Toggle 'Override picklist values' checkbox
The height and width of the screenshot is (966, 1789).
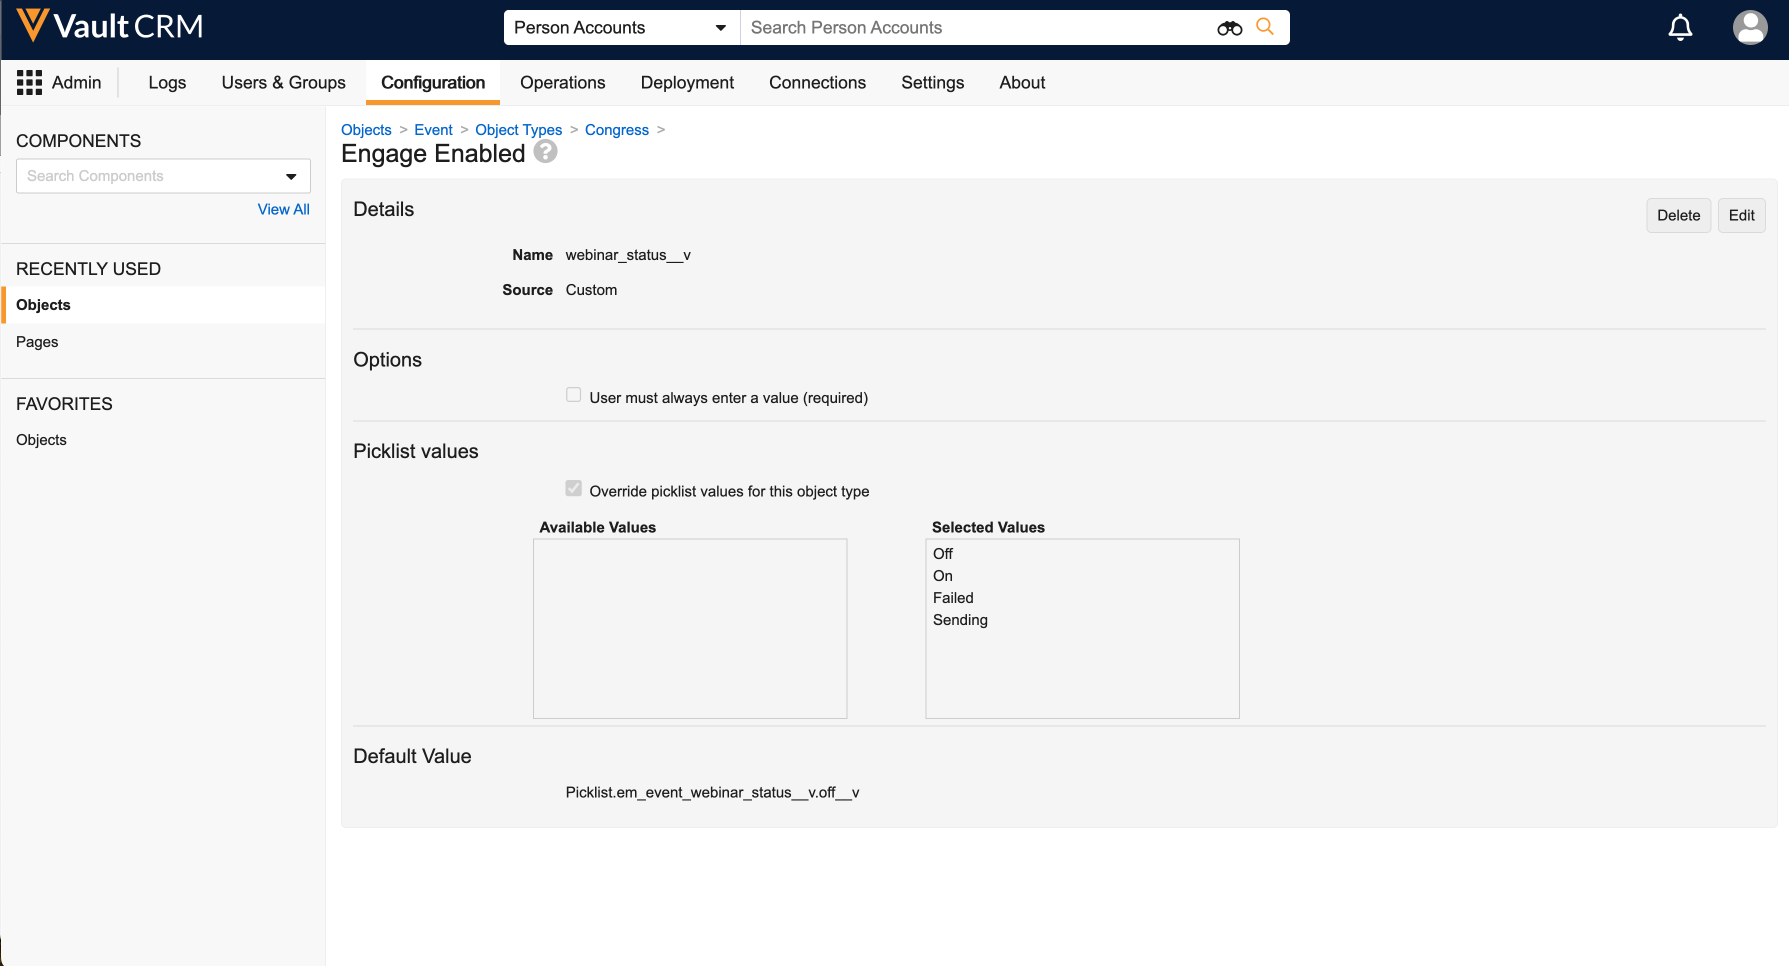574,489
